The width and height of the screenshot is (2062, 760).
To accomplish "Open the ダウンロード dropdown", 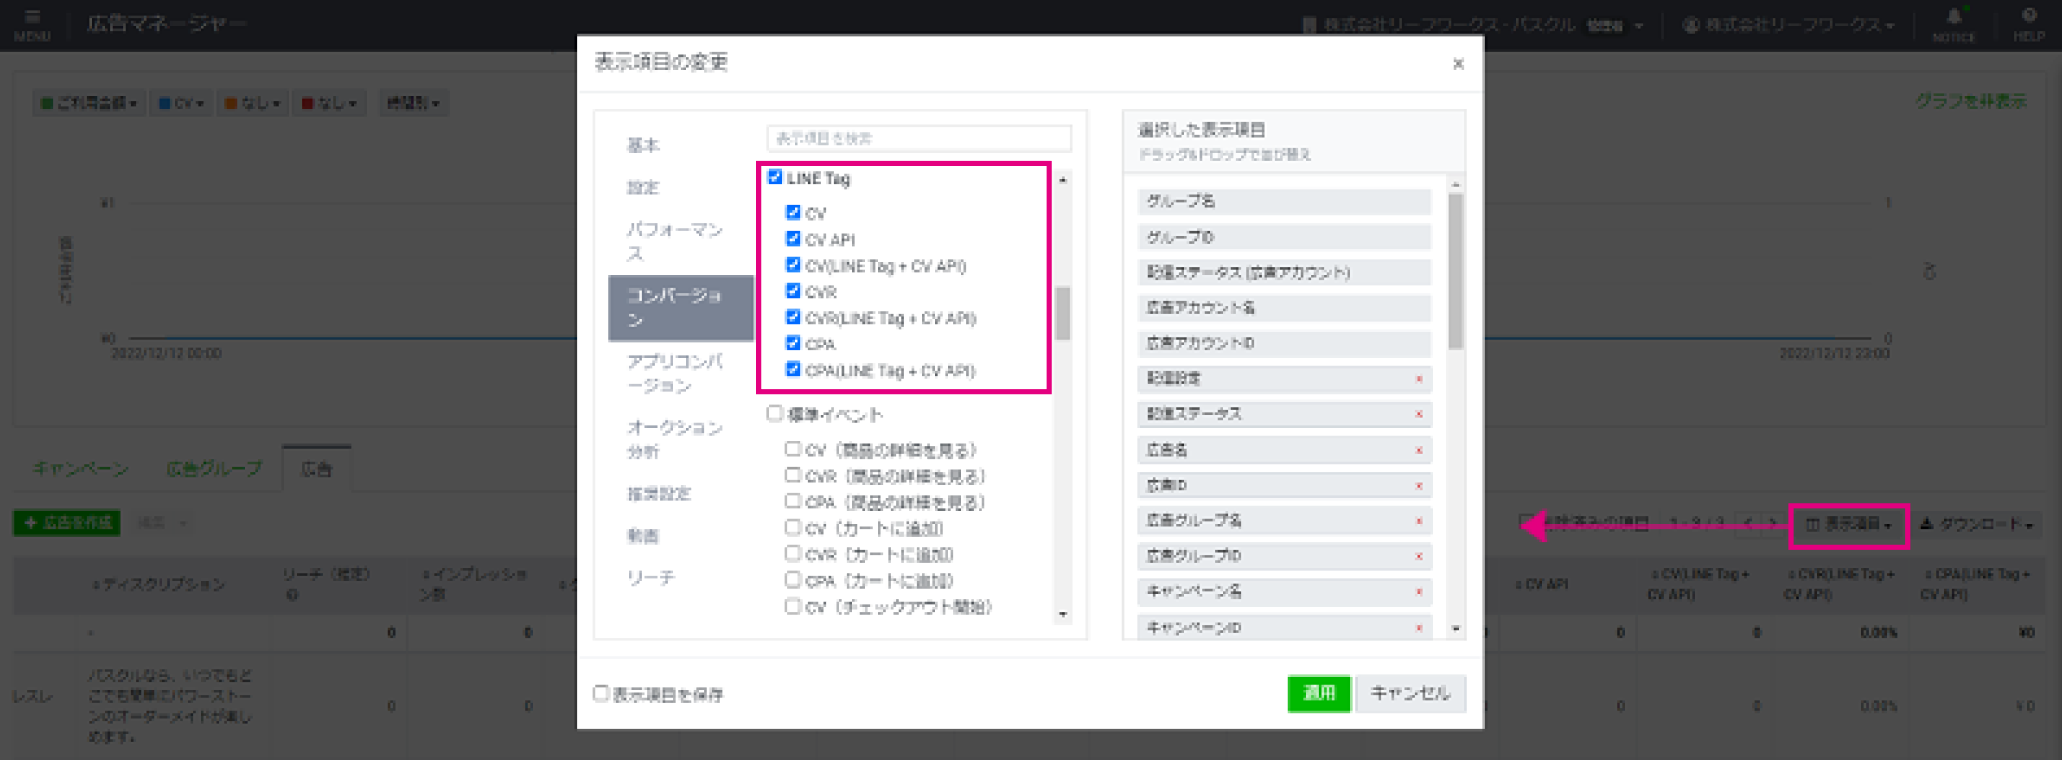I will [x=1977, y=524].
